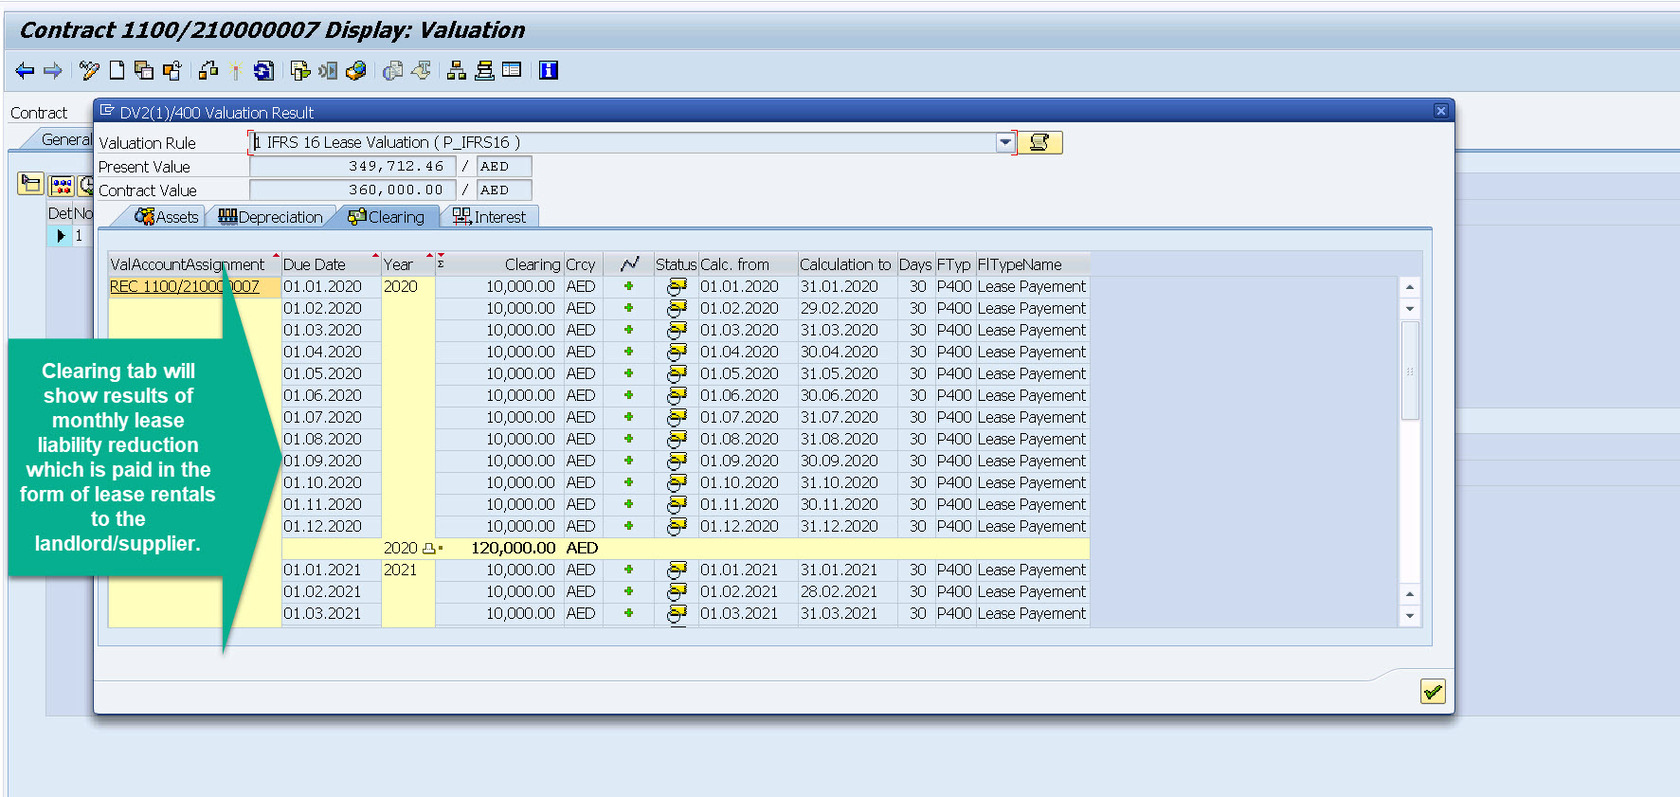The width and height of the screenshot is (1680, 797).
Task: Sort by Due Date column header
Action: pyautogui.click(x=331, y=264)
